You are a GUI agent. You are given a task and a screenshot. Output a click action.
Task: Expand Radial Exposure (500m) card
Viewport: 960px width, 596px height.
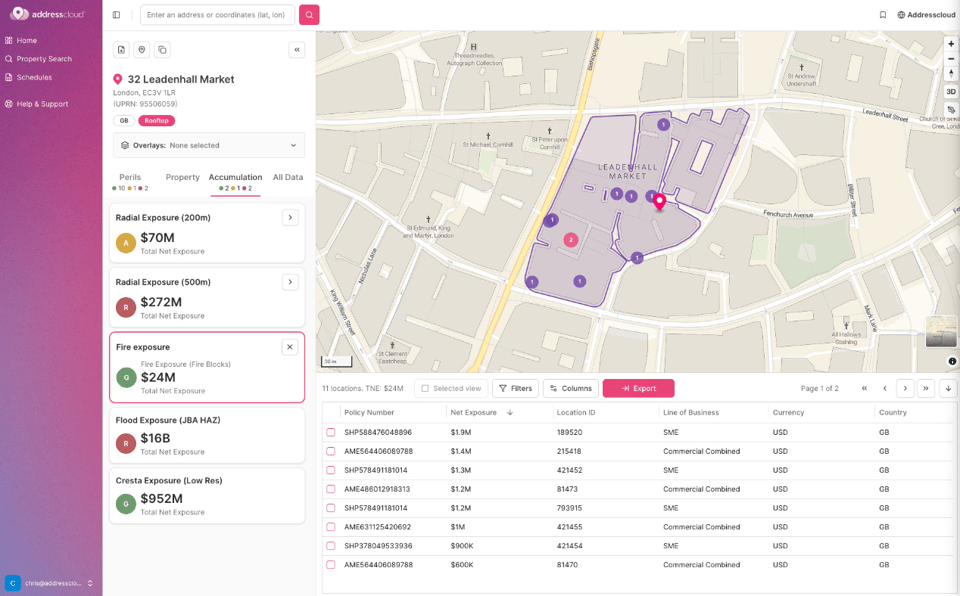point(290,282)
